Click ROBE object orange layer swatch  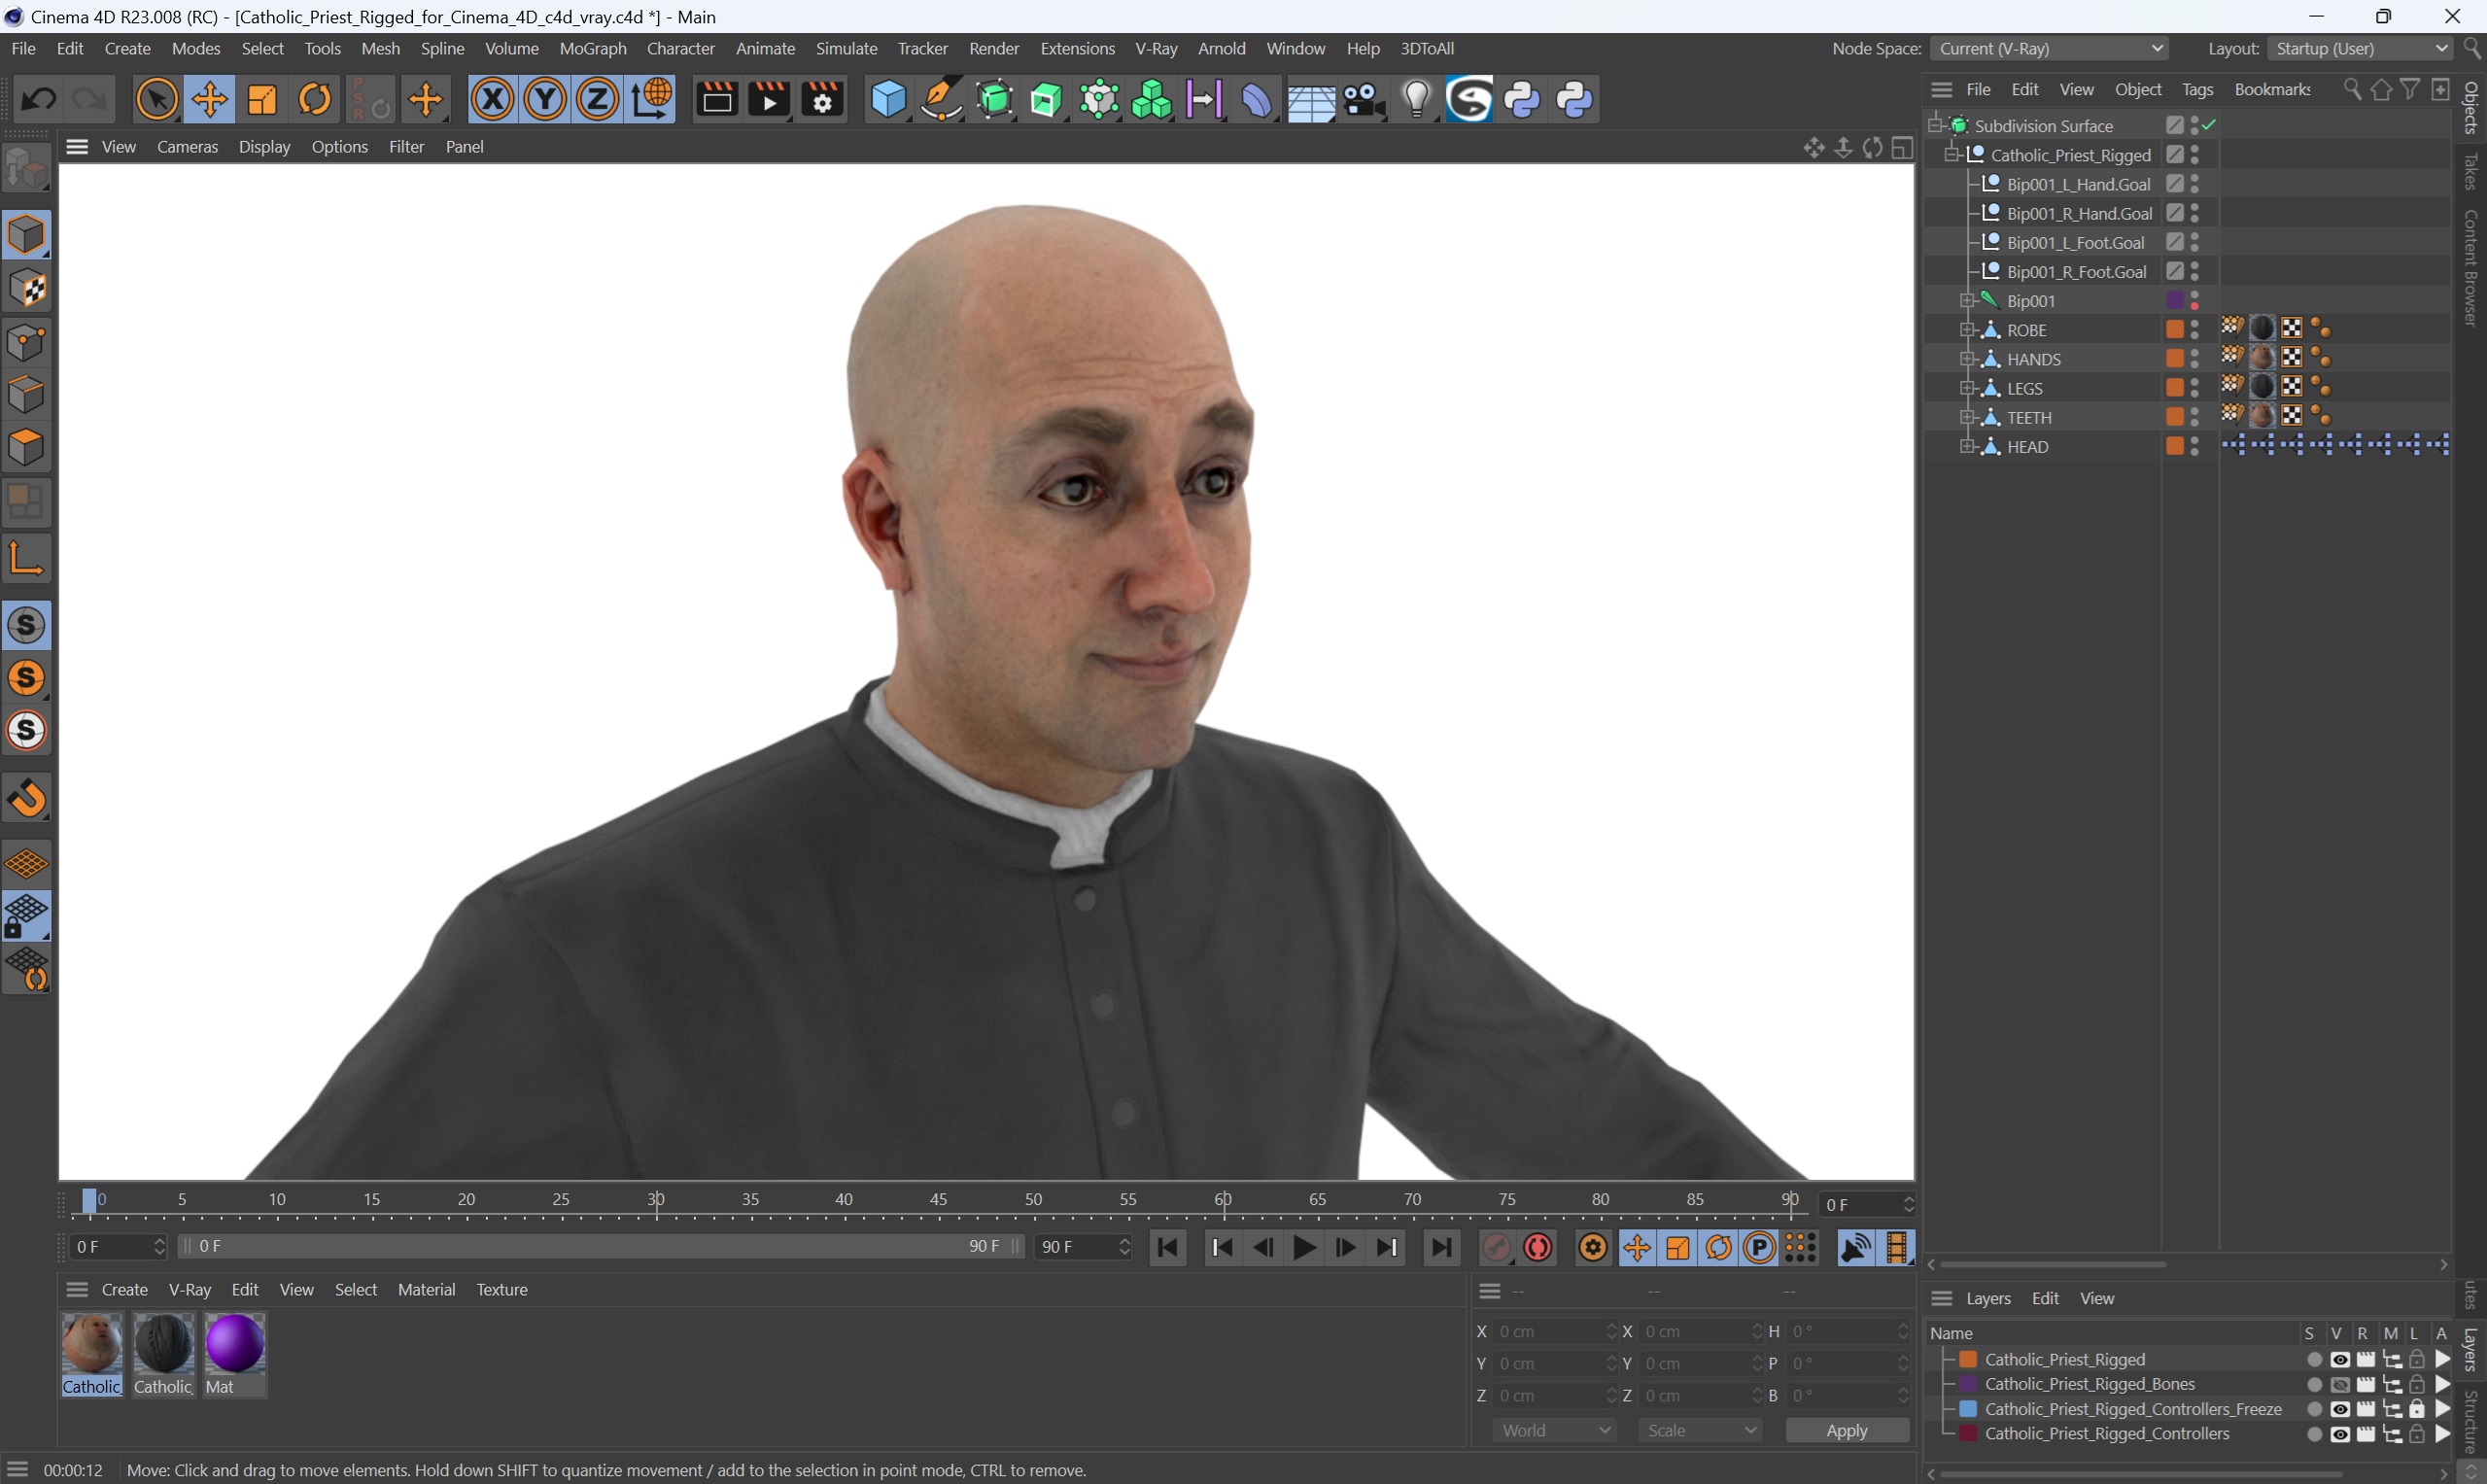[2174, 330]
